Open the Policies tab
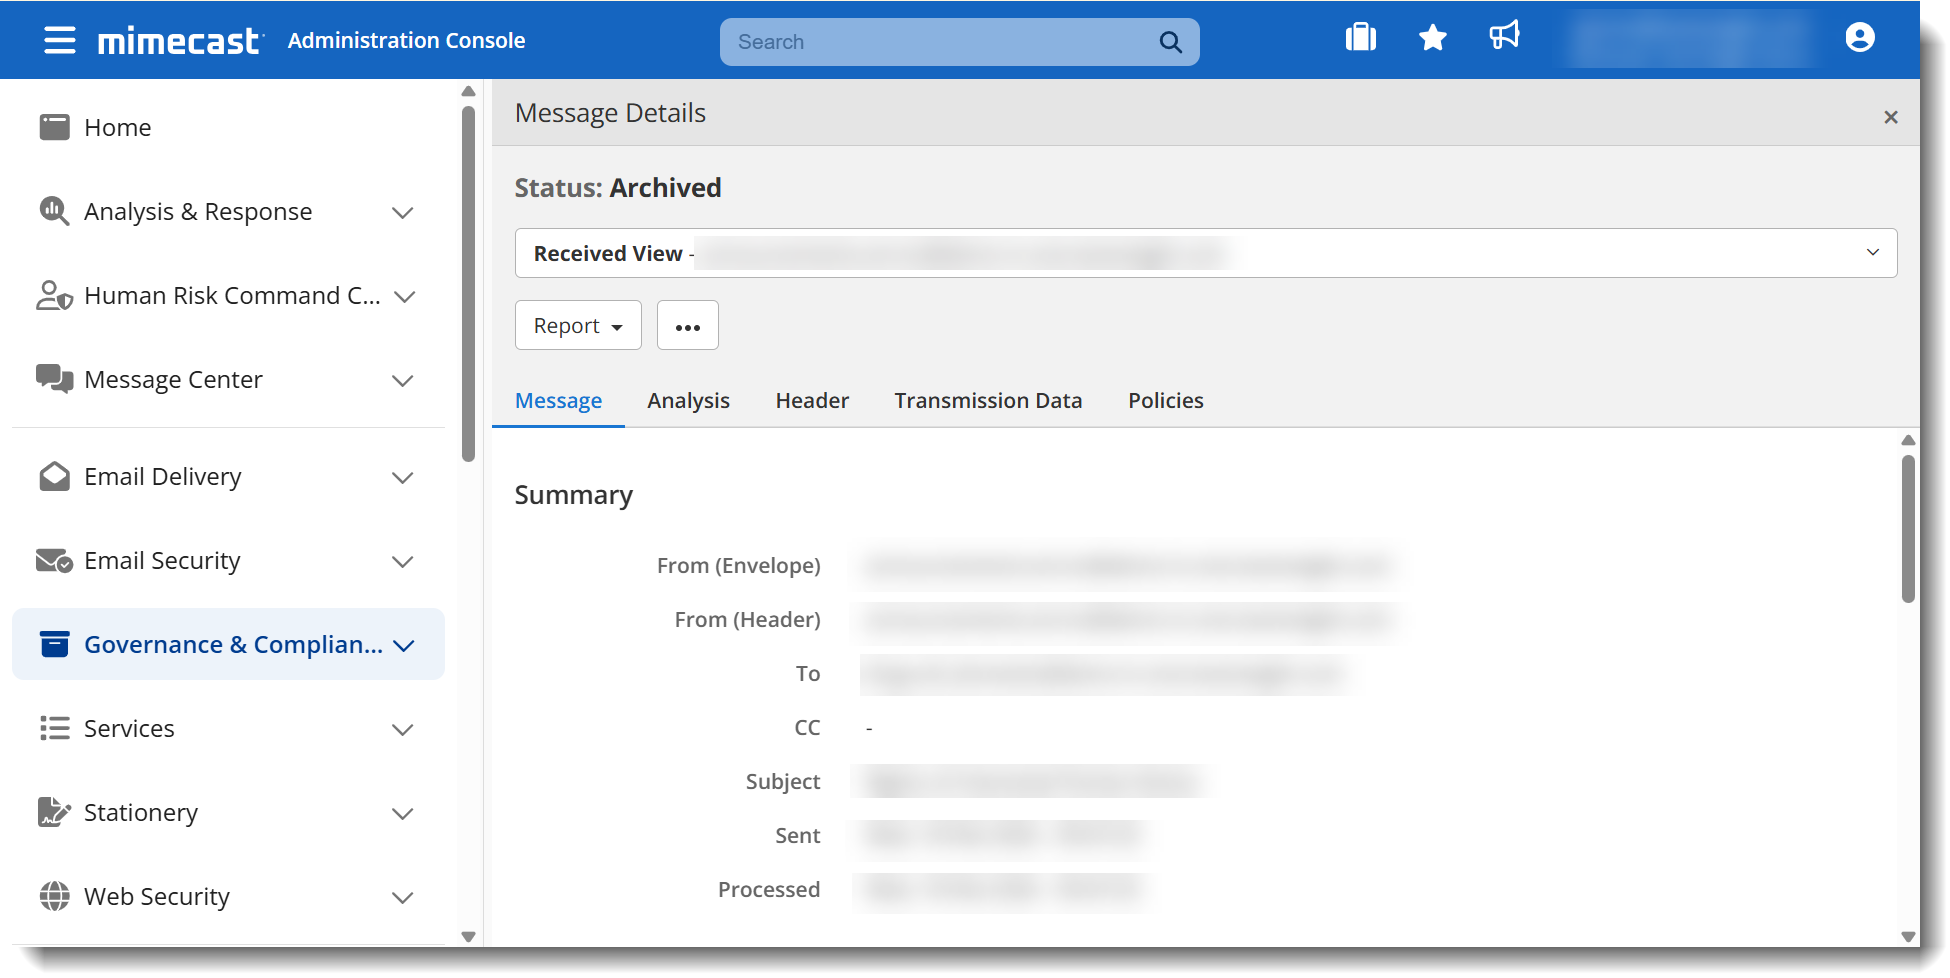The image size is (1950, 978). click(1165, 401)
